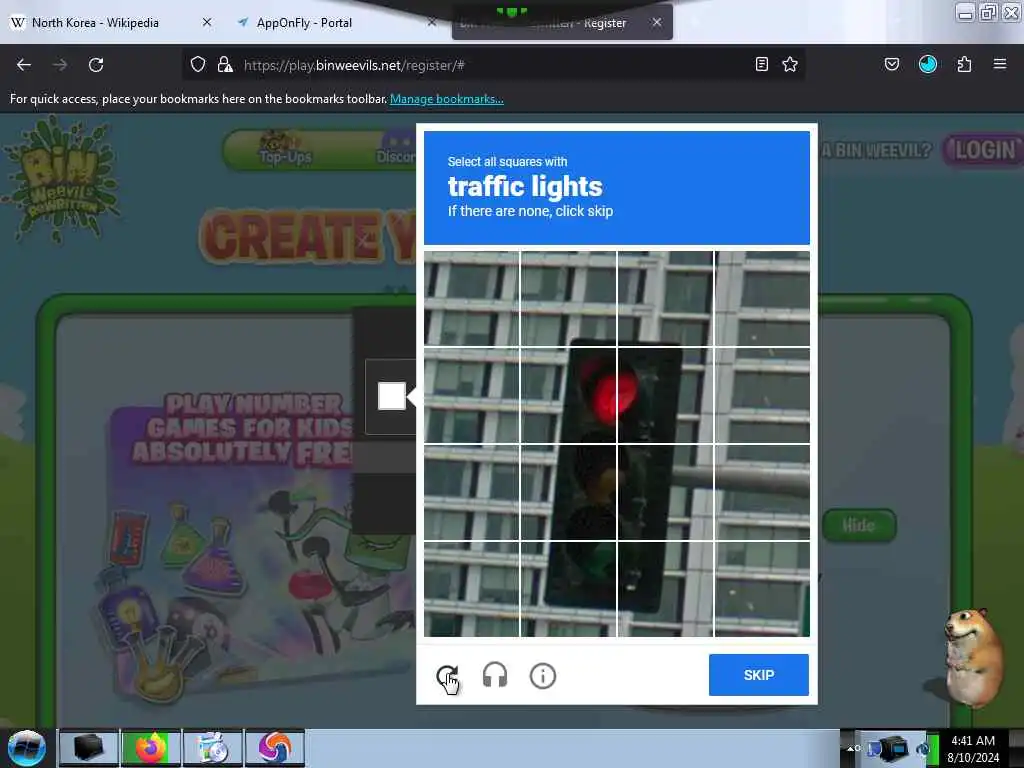Go back to the previous page
Viewport: 1024px width, 768px height.
coord(24,65)
